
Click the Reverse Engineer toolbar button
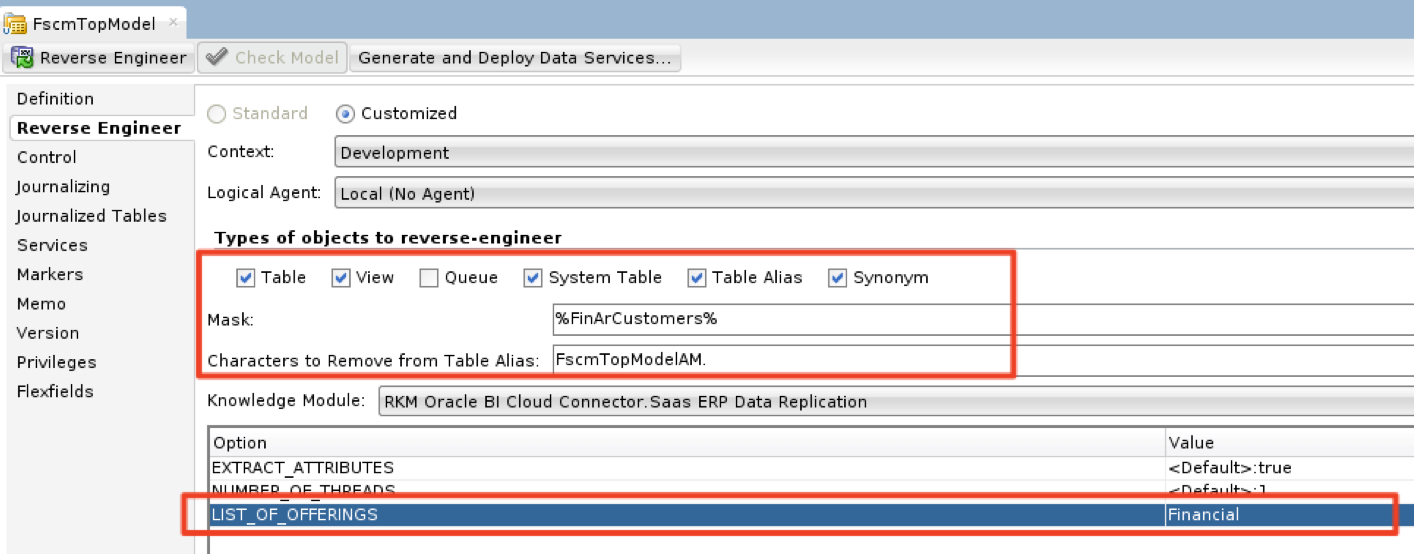click(x=99, y=58)
